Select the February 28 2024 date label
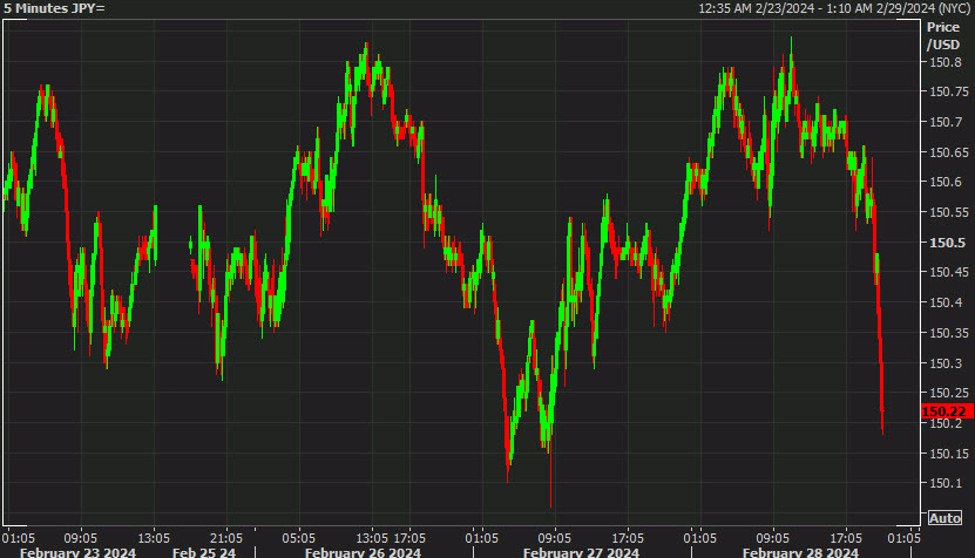Screen dimensions: 975x558 (800, 552)
